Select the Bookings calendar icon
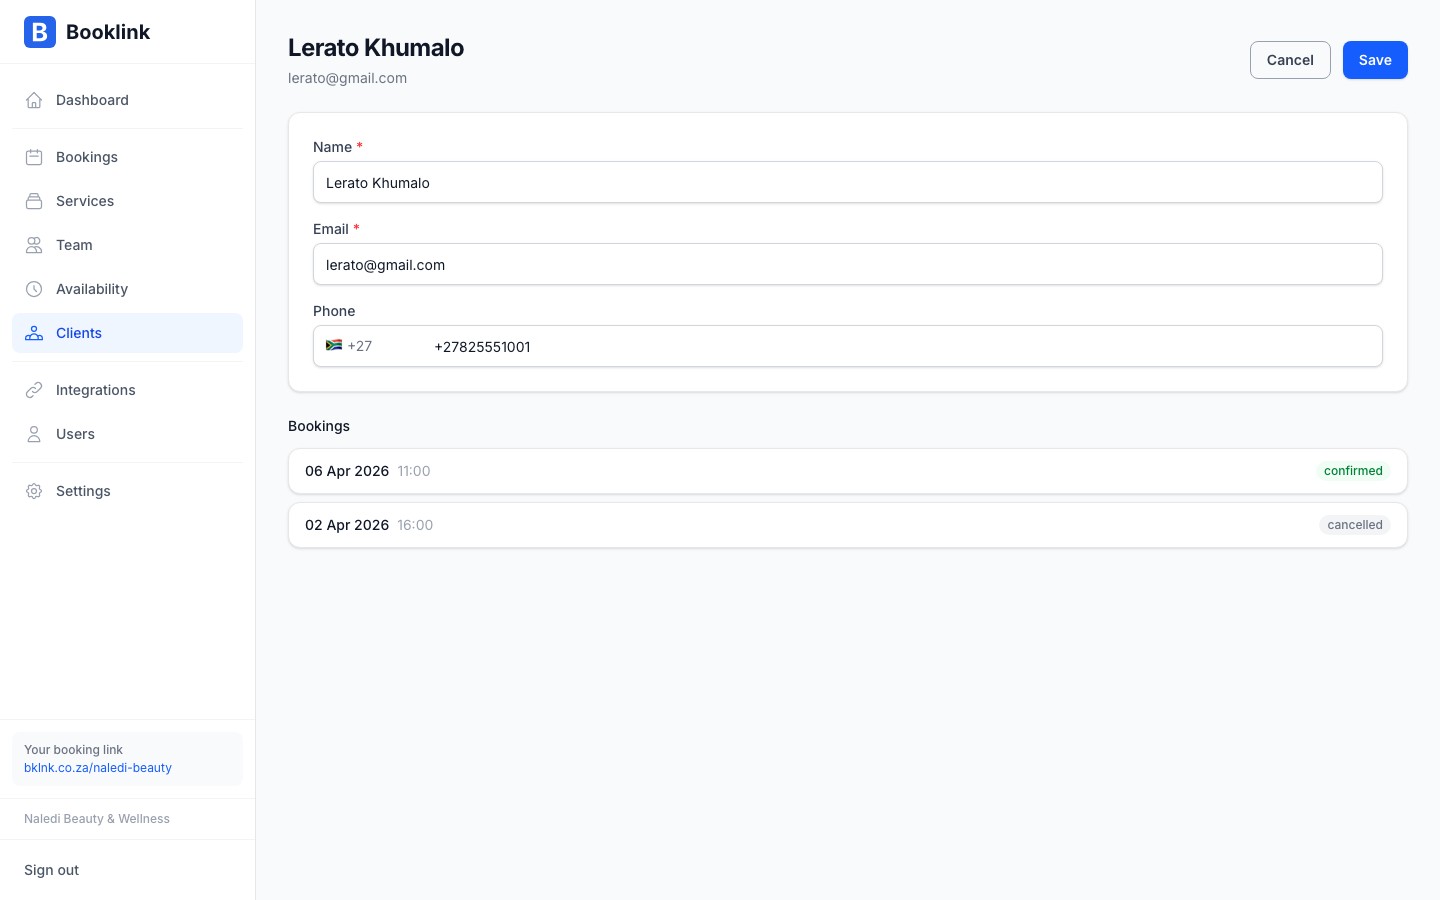Screen dimensions: 1440x900 pyautogui.click(x=34, y=157)
